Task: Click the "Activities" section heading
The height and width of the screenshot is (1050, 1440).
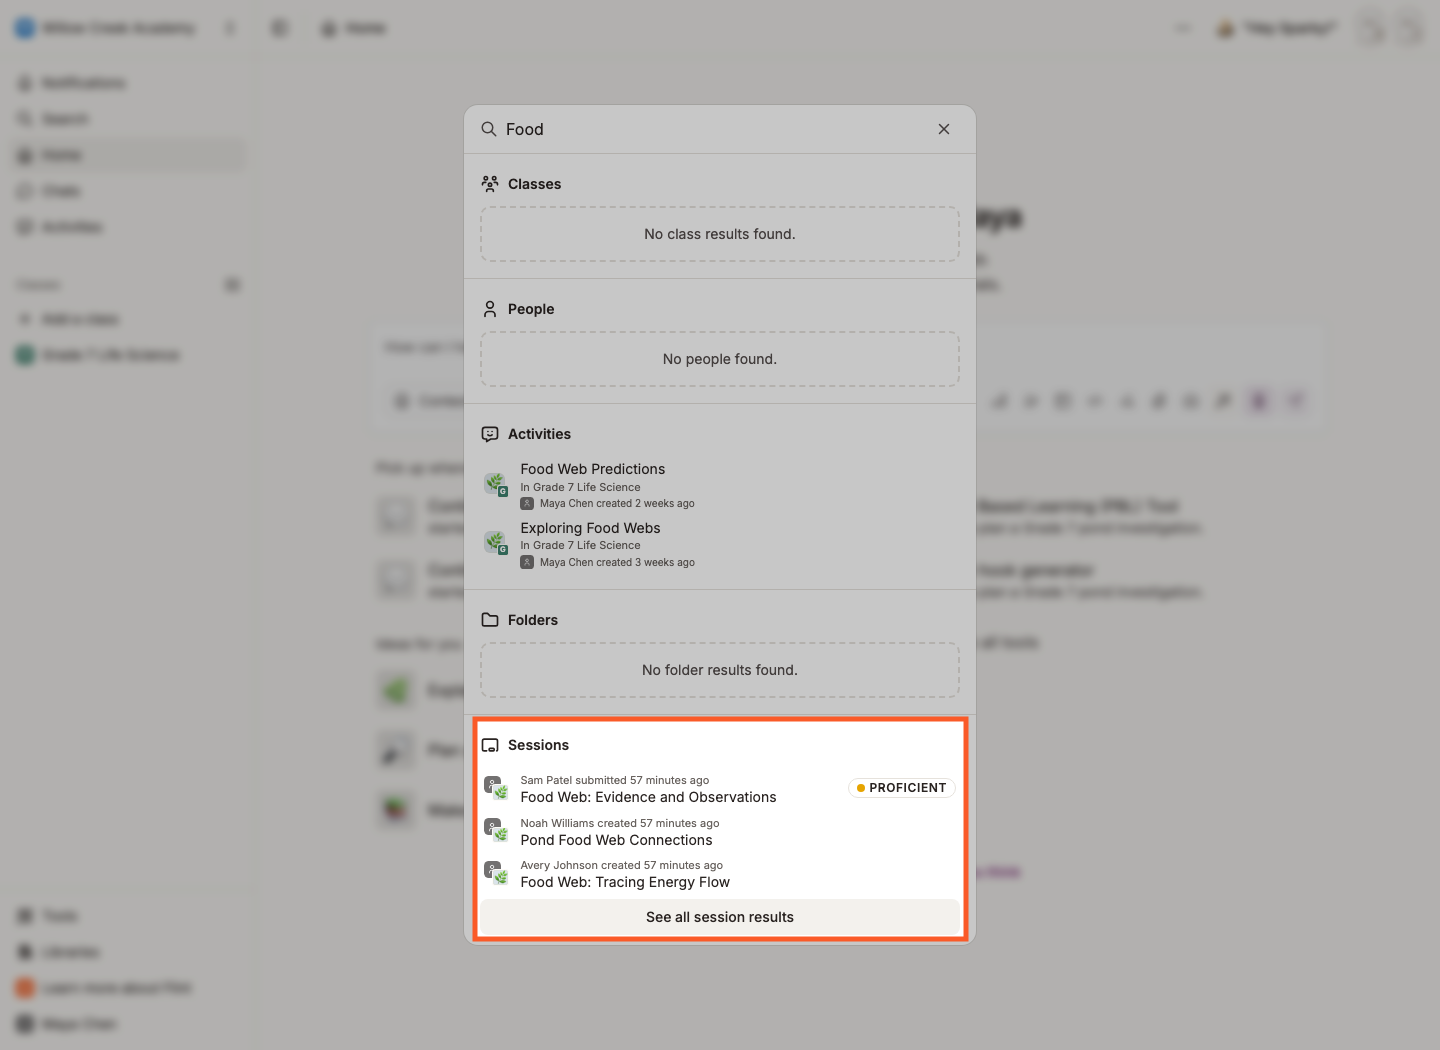Action: point(540,434)
